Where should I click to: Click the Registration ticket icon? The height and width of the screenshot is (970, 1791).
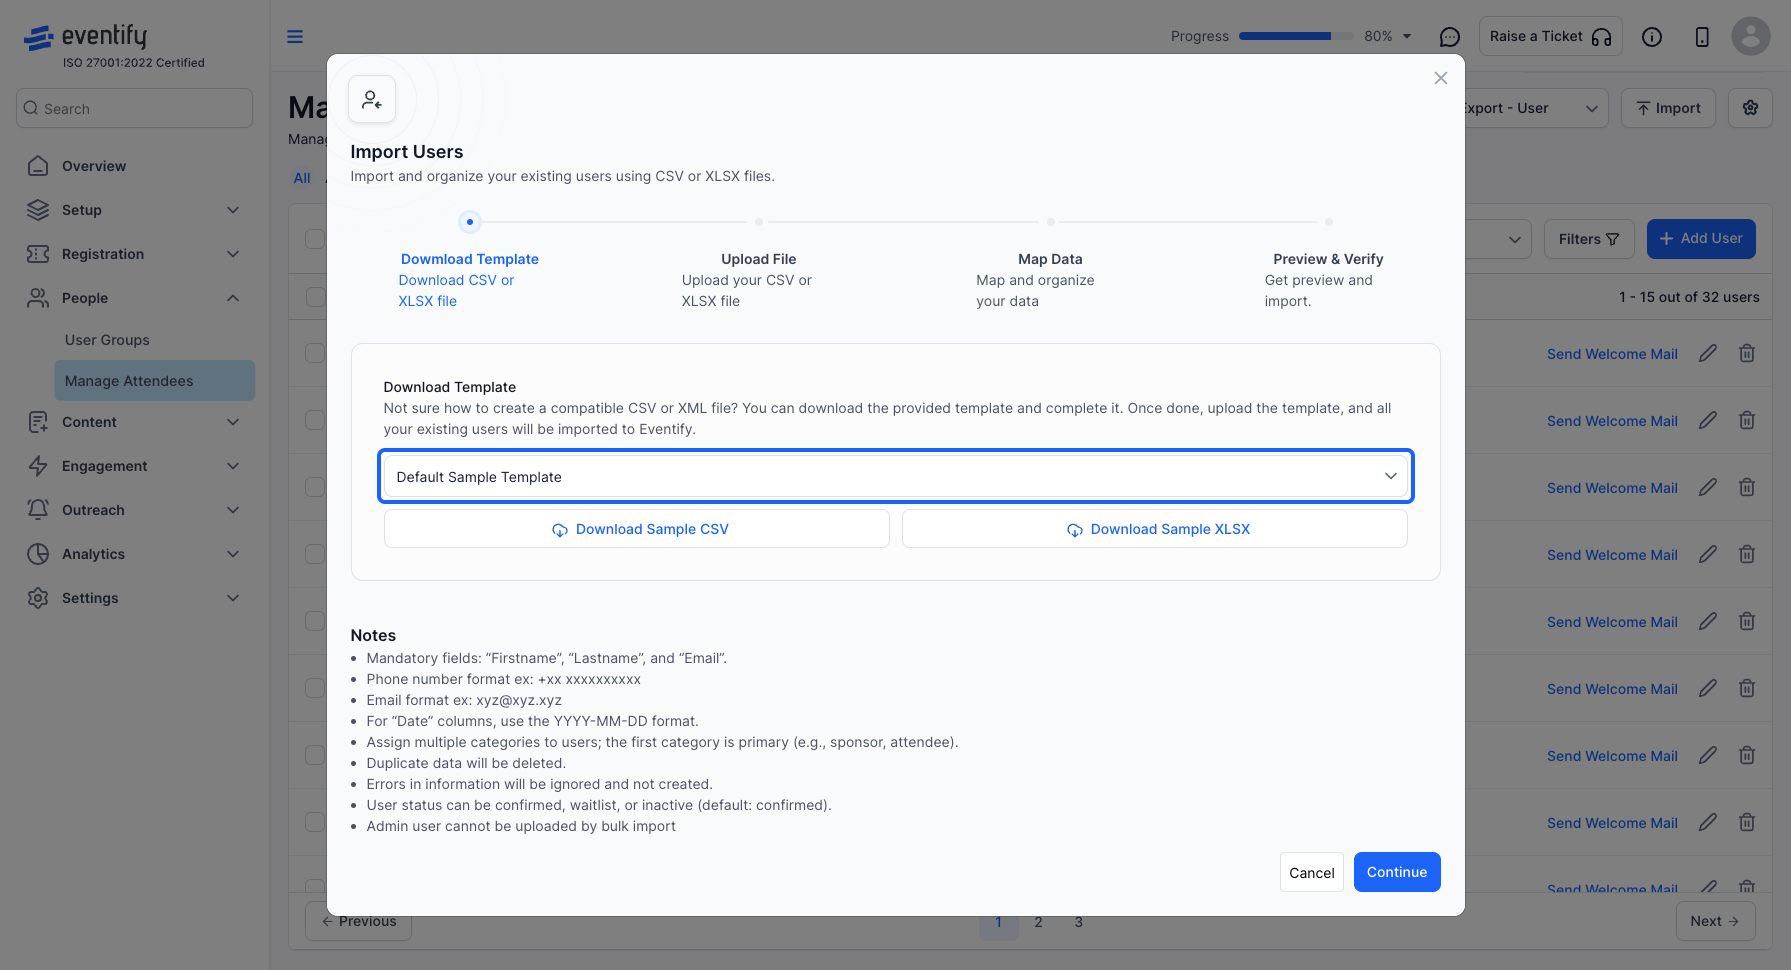[38, 254]
